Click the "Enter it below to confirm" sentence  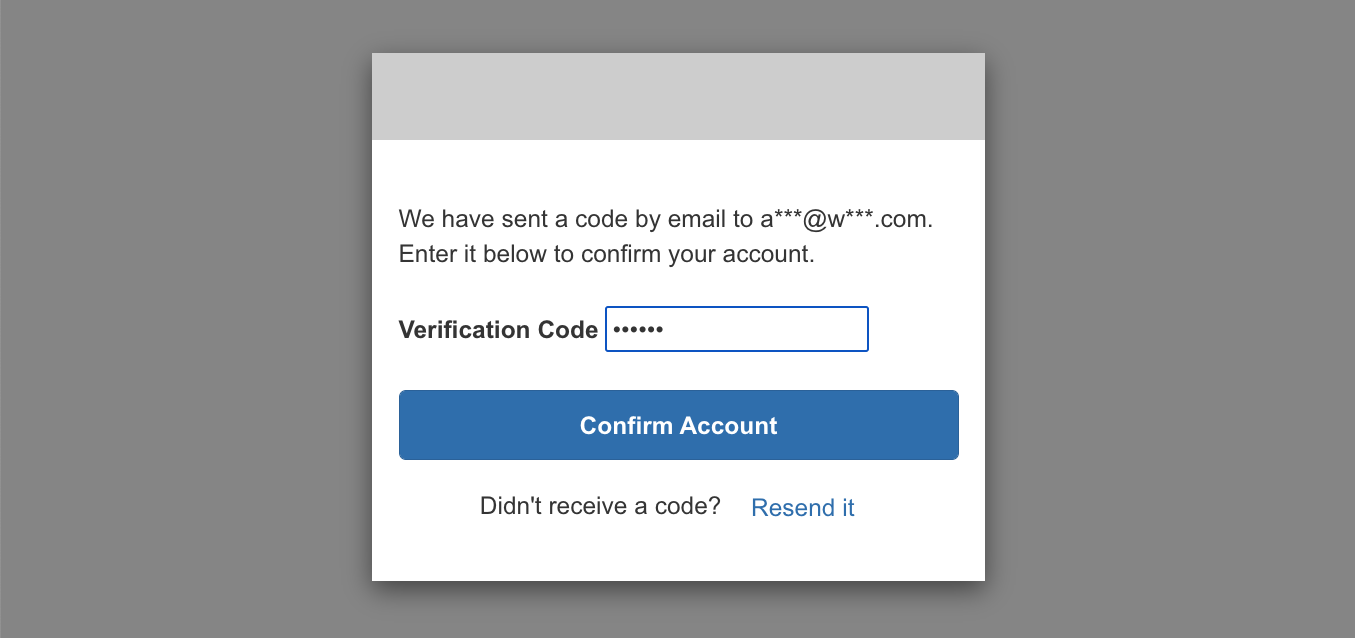(x=607, y=254)
